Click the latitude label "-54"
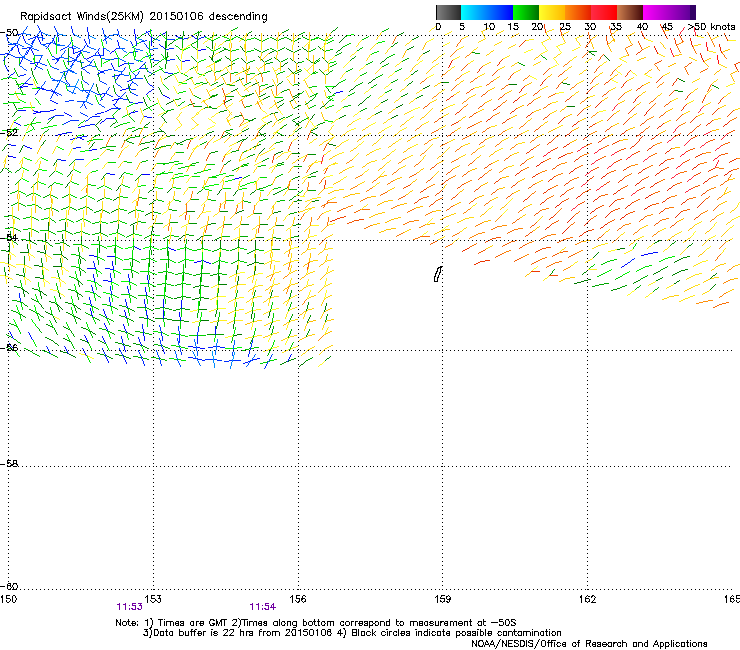This screenshot has width=740, height=650. (x=9, y=237)
